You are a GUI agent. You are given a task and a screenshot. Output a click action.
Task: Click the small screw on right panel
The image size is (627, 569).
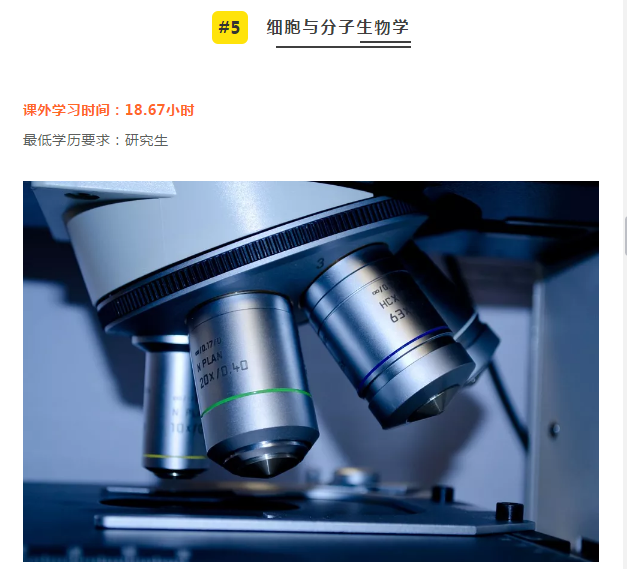click(555, 430)
